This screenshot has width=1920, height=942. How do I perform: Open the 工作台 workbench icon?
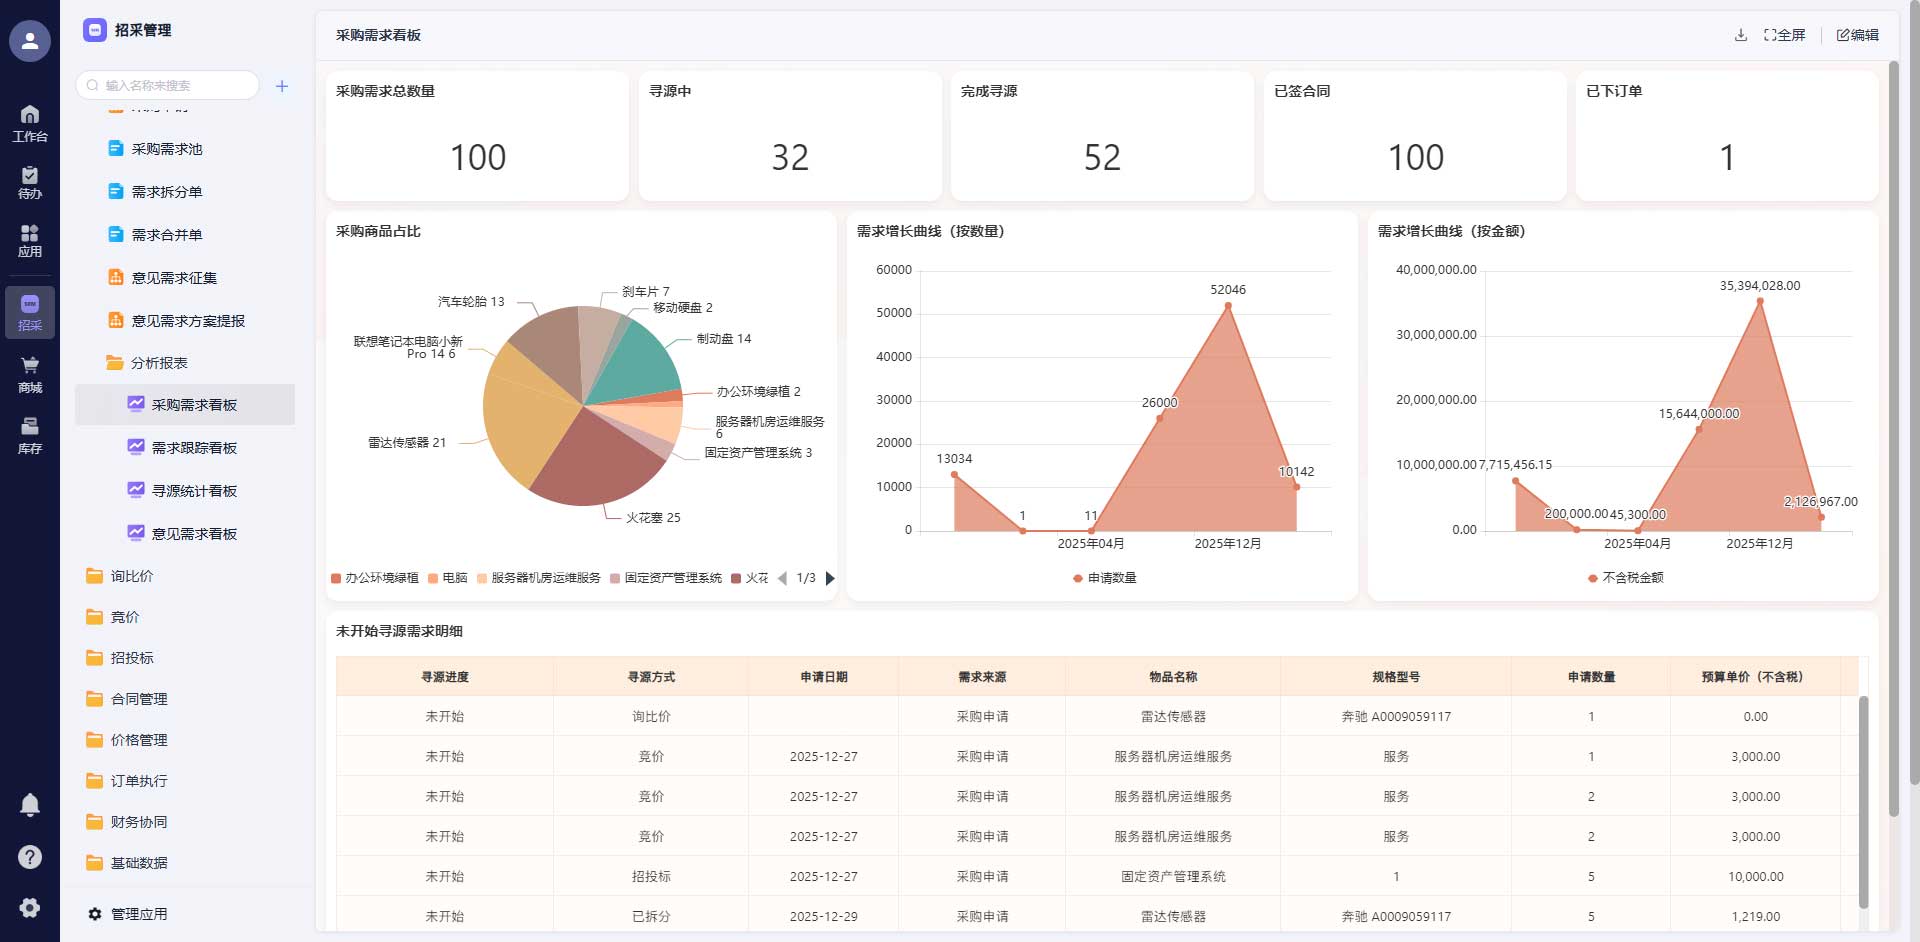(x=30, y=124)
